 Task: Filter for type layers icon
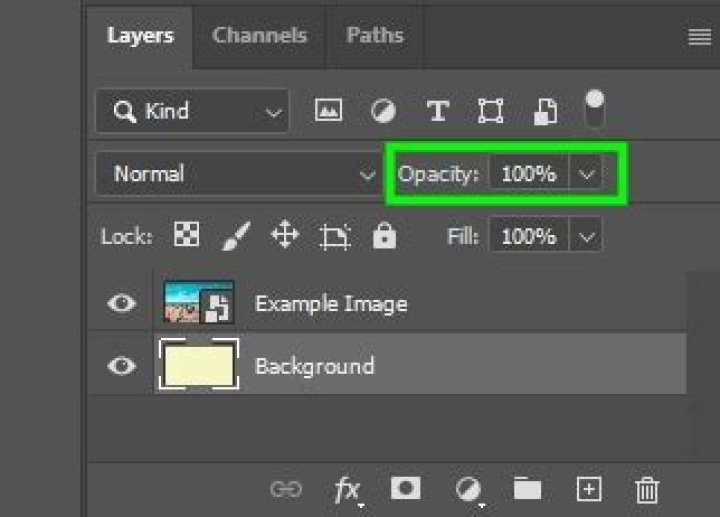(x=437, y=111)
